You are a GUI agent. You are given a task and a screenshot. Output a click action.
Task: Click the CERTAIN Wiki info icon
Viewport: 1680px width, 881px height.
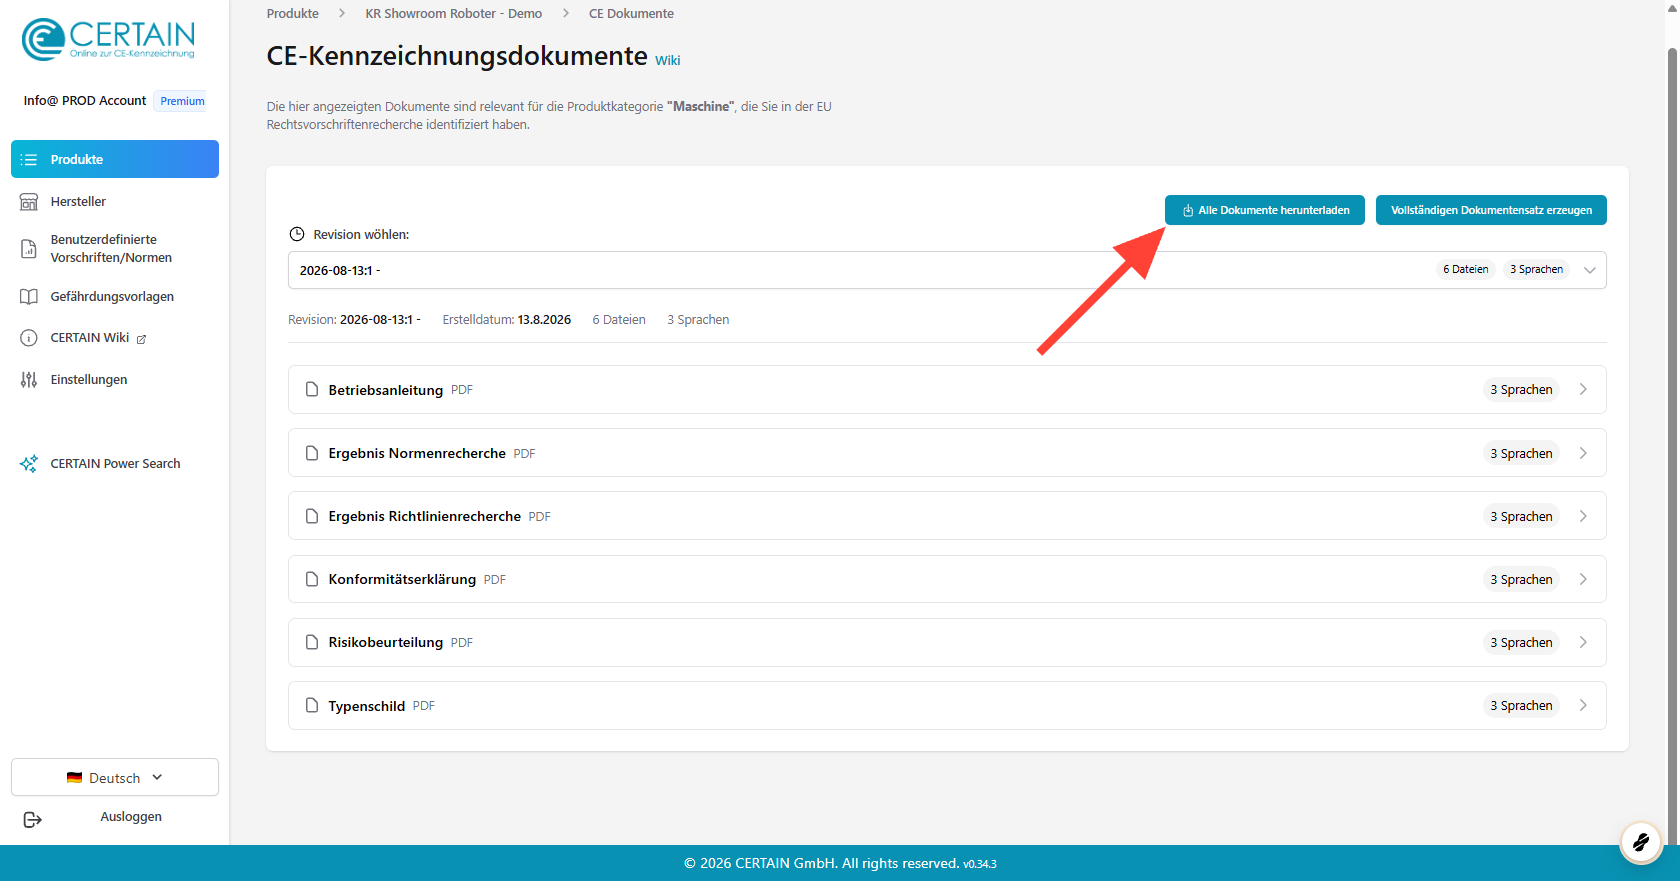click(x=29, y=338)
